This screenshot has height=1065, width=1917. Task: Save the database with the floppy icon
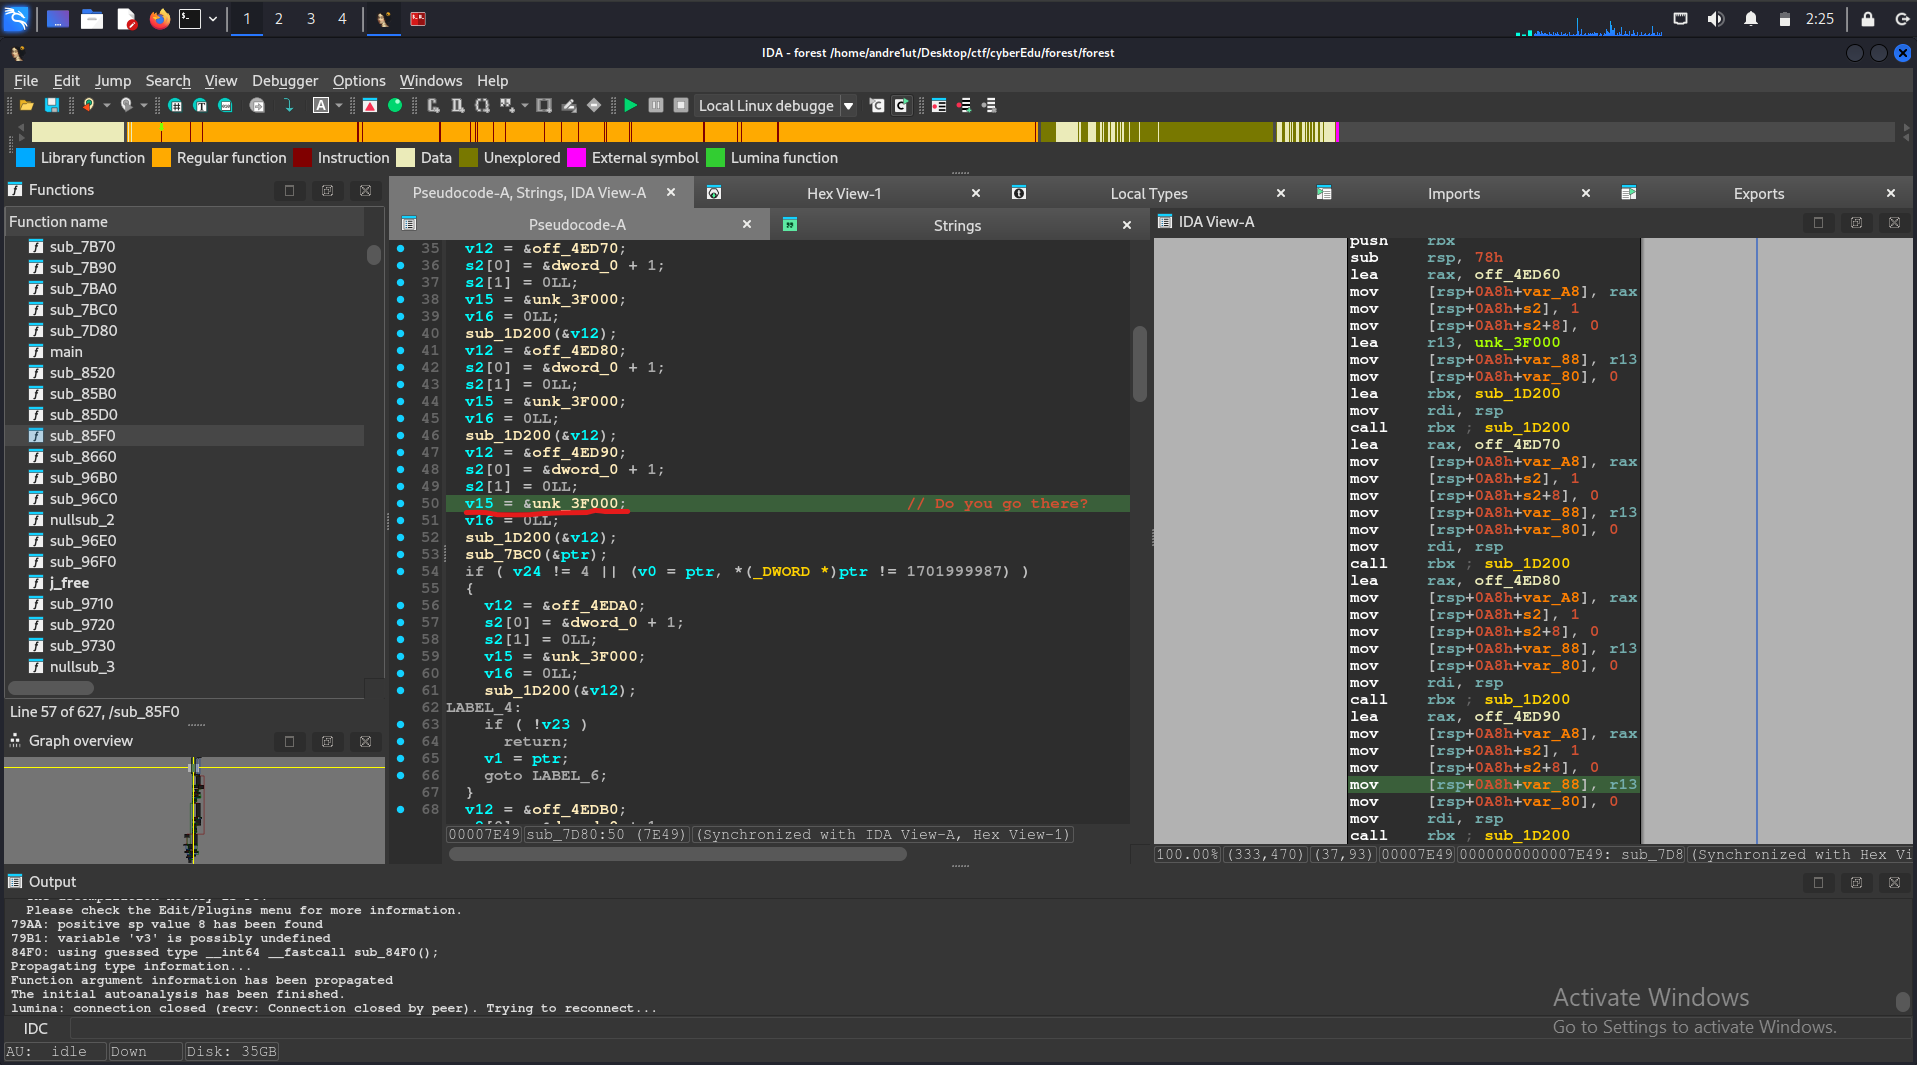(52, 105)
